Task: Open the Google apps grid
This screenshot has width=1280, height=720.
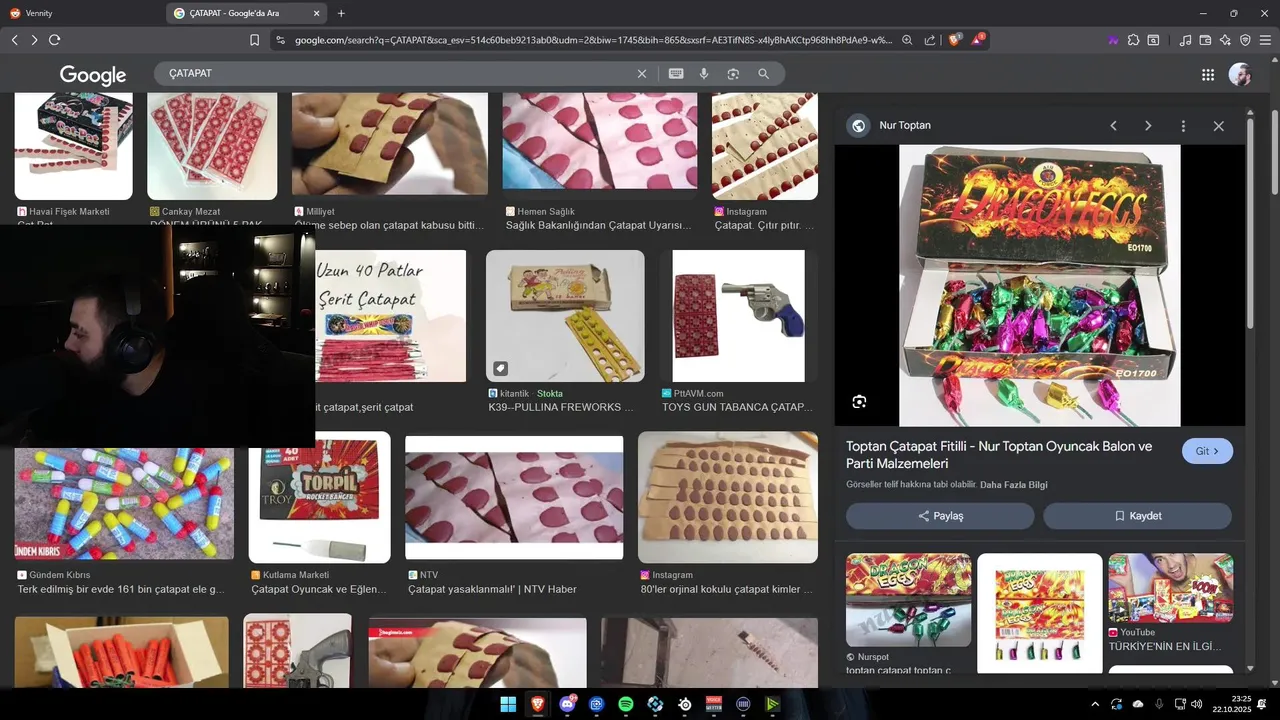Action: tap(1208, 75)
